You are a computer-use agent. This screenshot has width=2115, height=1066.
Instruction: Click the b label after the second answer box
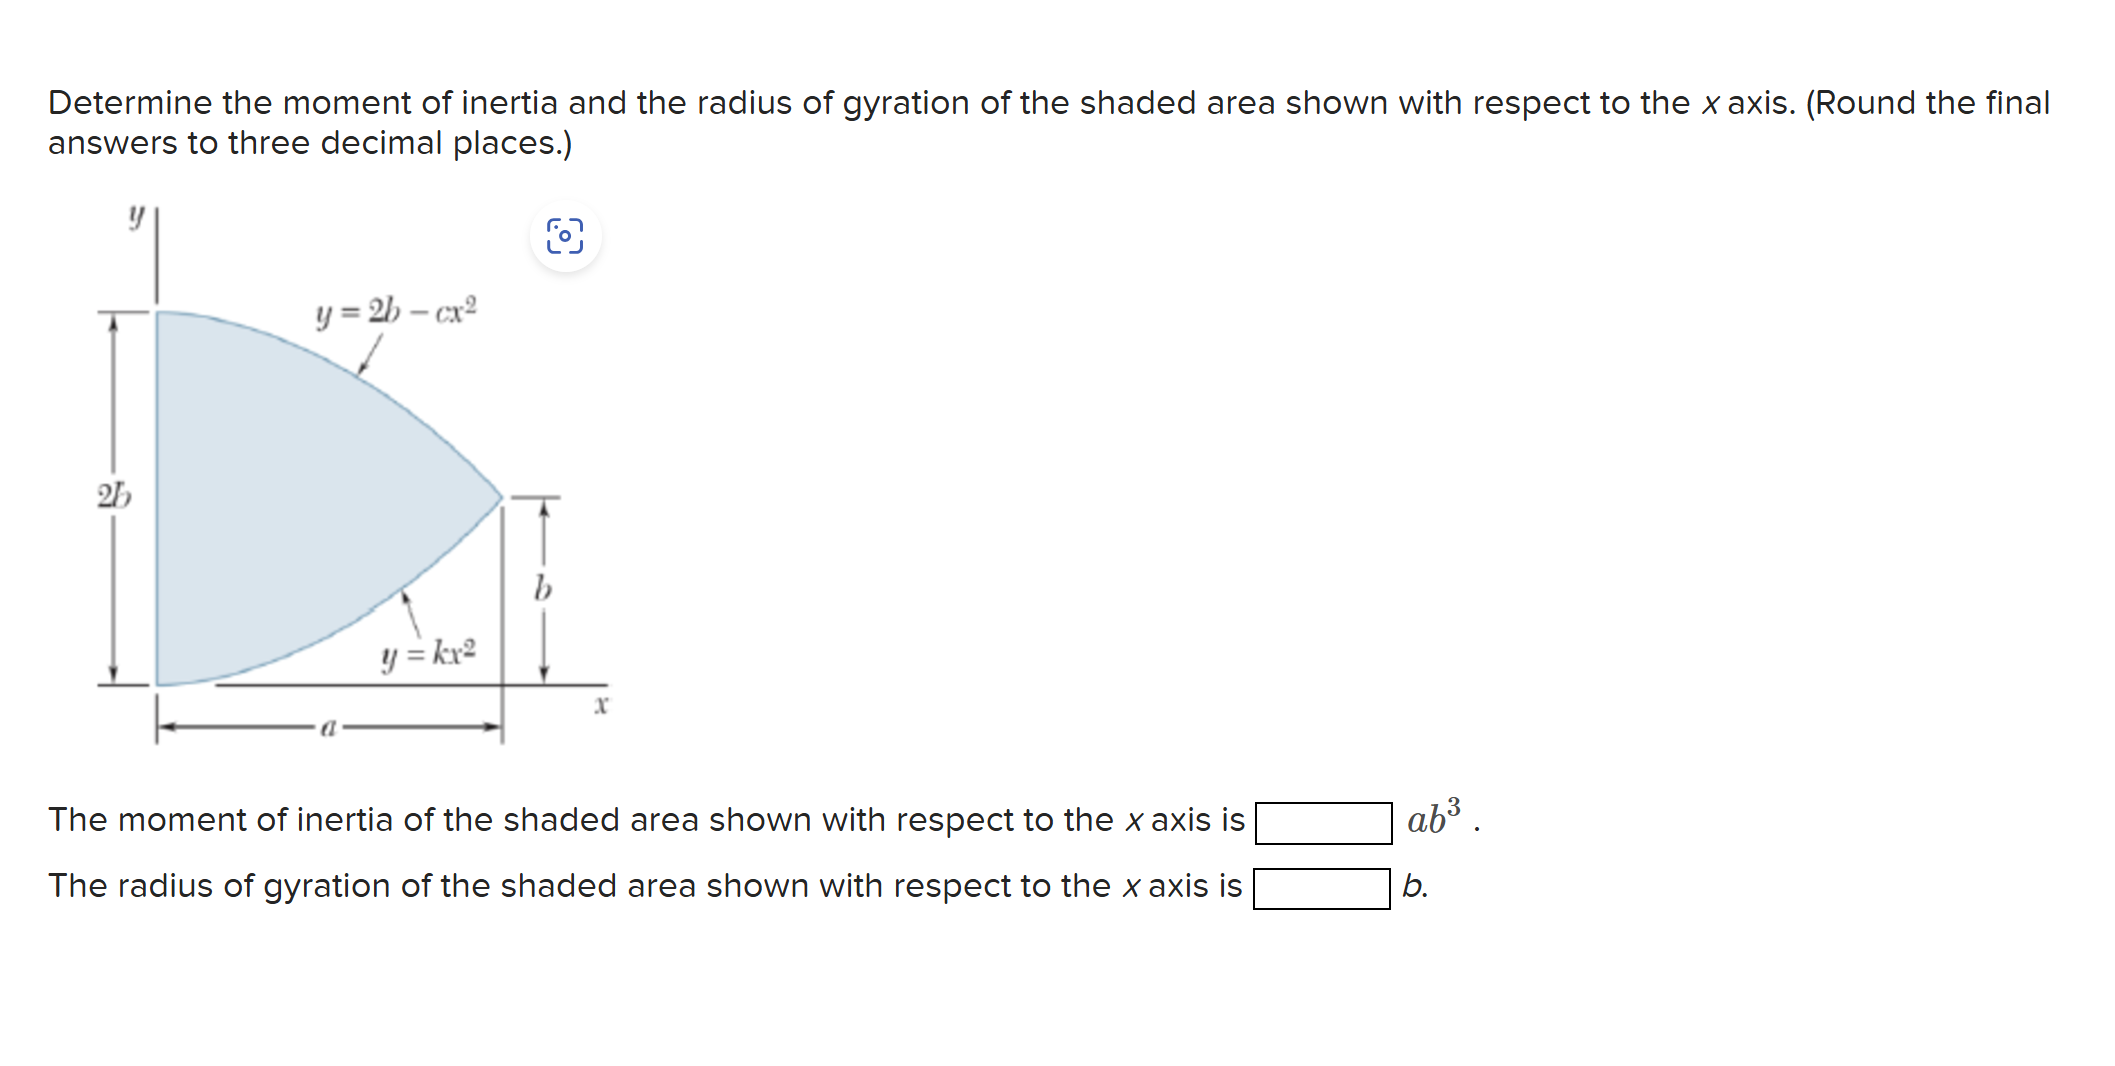(x=1413, y=886)
